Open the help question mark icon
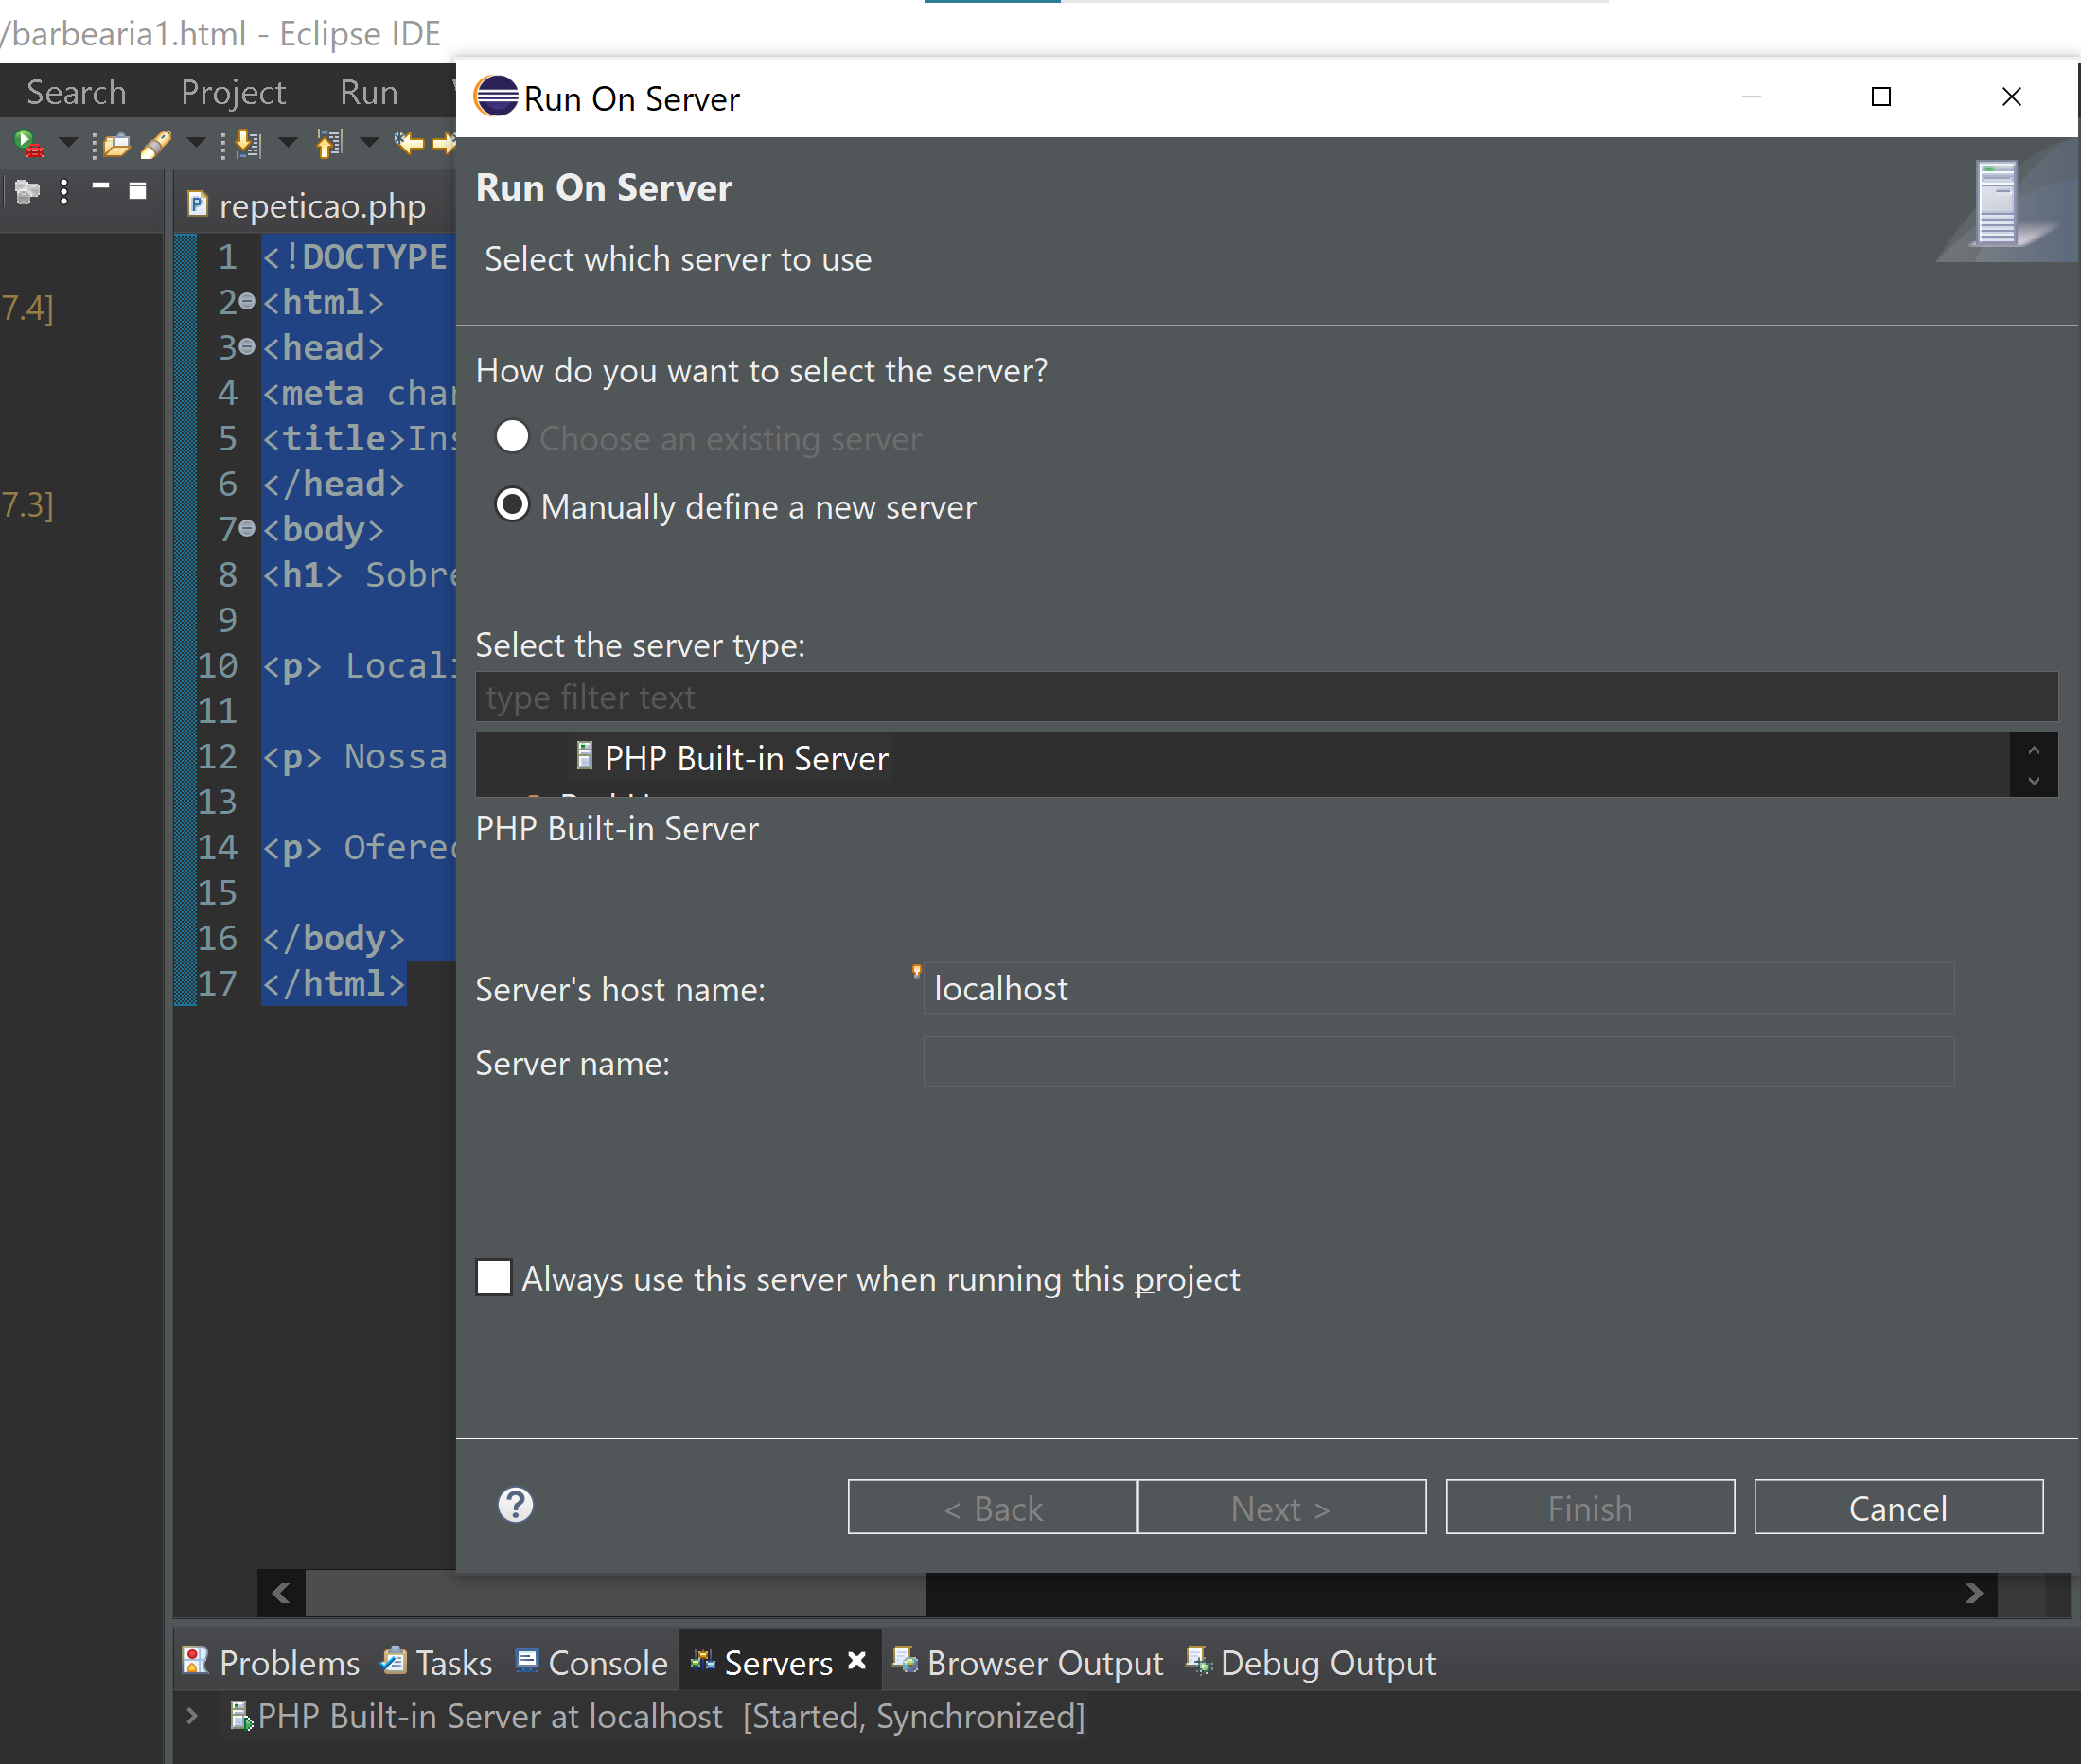 [x=515, y=1505]
